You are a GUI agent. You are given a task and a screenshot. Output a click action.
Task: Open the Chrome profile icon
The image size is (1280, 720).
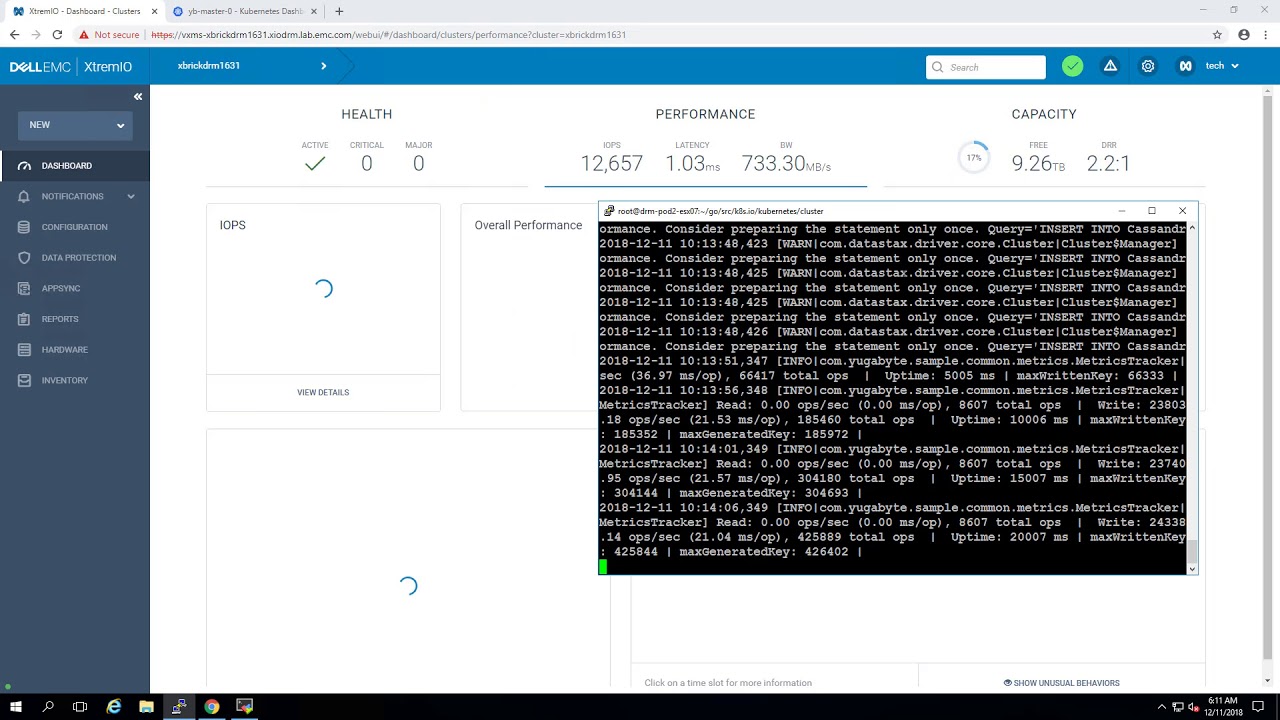1244,34
